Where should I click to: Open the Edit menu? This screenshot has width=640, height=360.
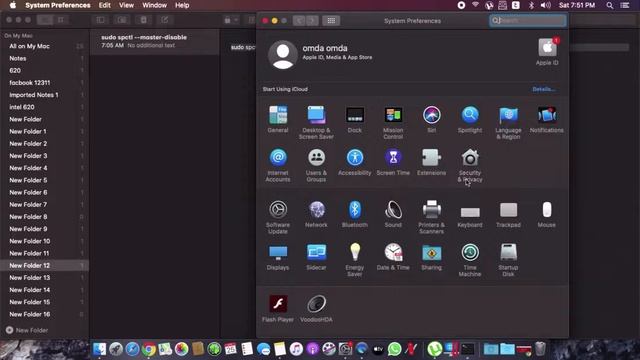coord(104,5)
